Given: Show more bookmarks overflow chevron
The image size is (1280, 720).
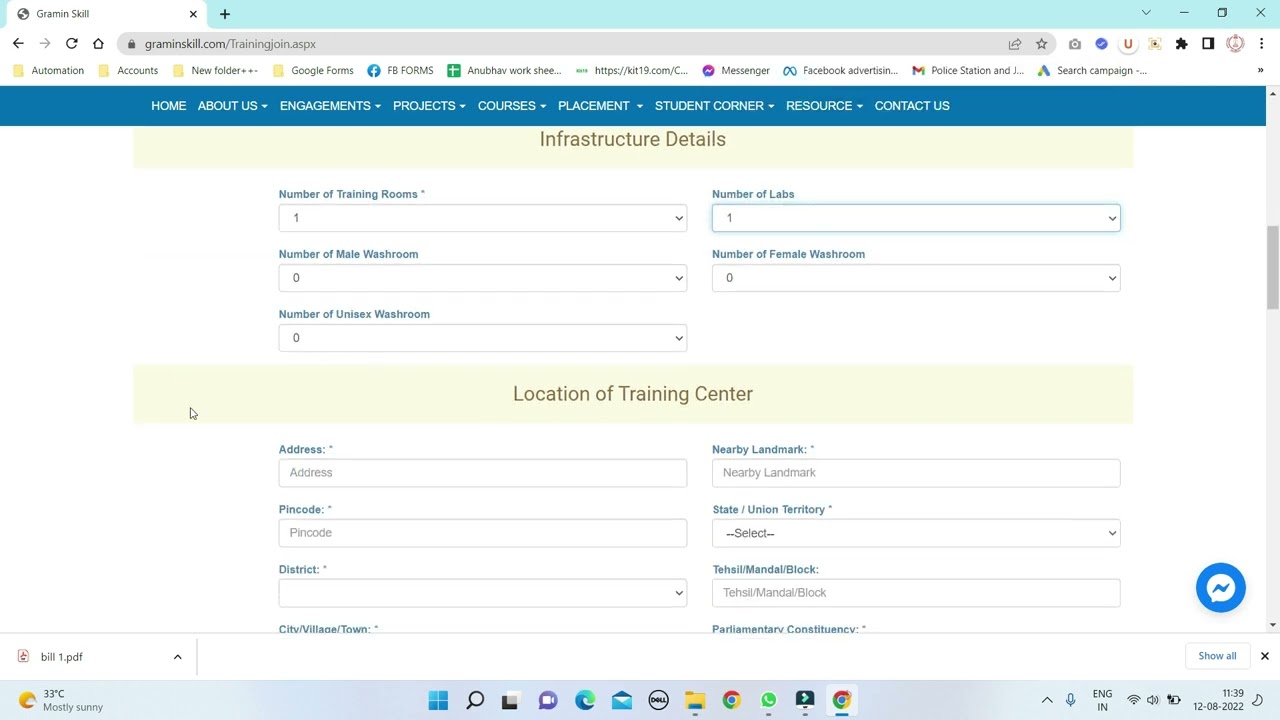Looking at the screenshot, I should click(x=1260, y=70).
